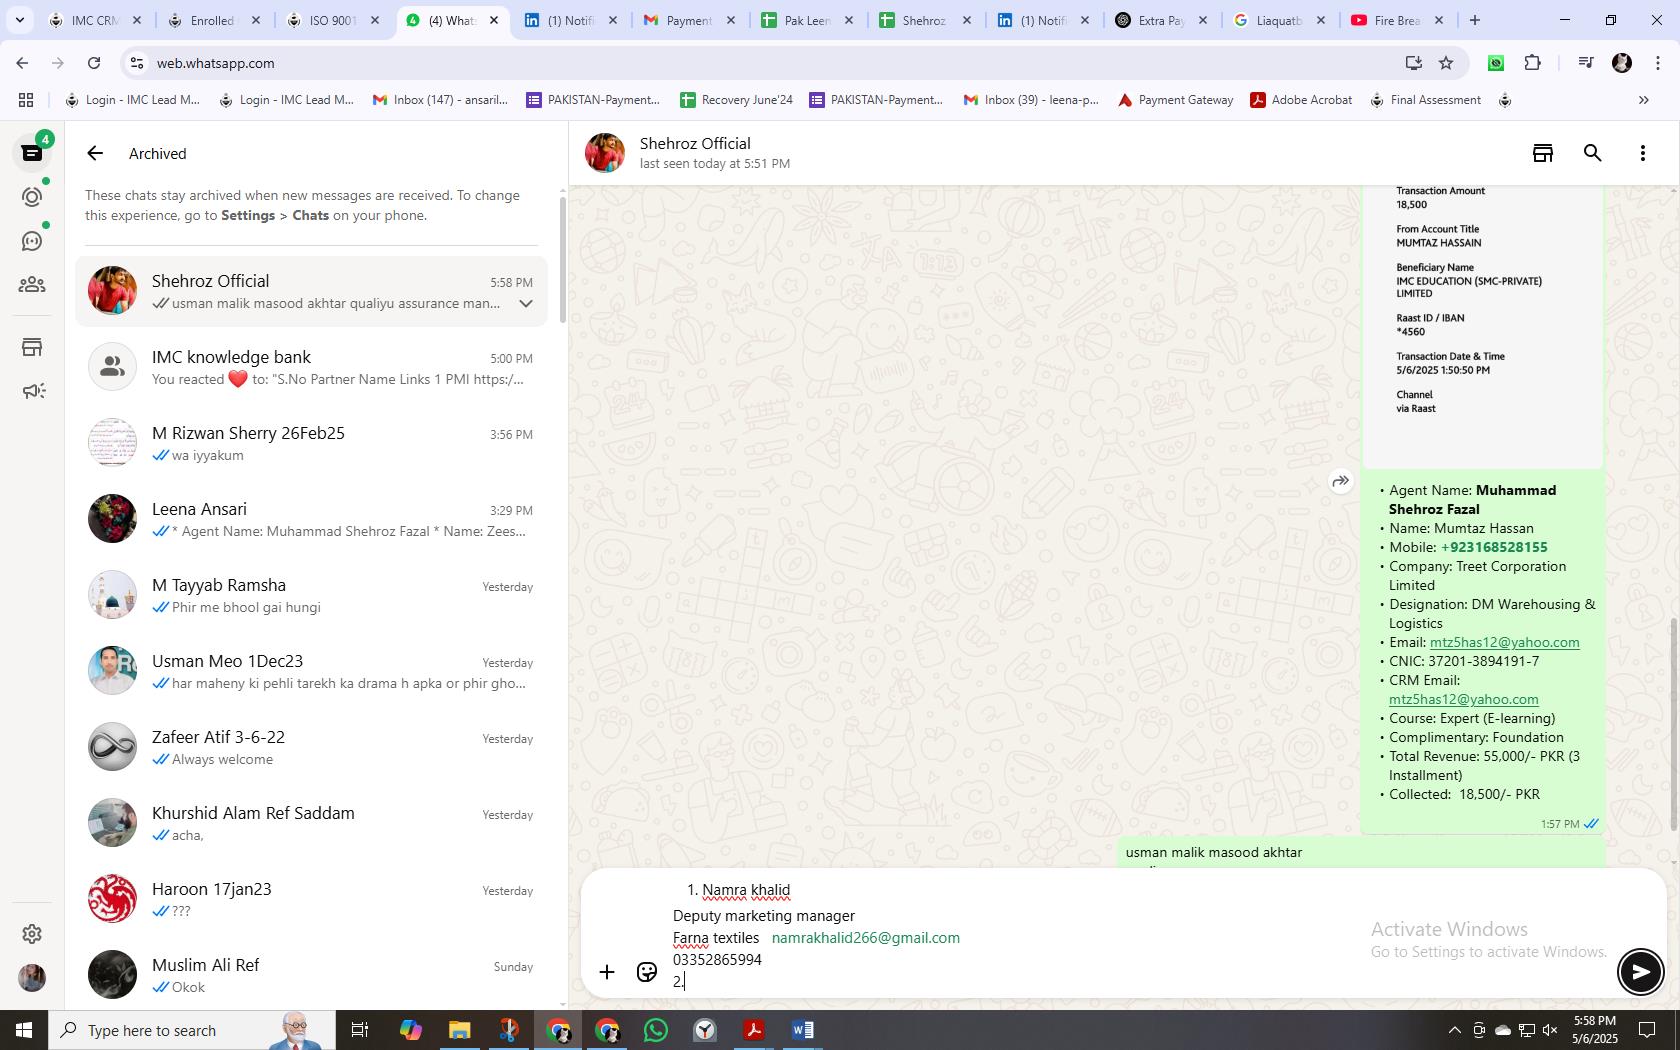Open Word from Windows taskbar
Image resolution: width=1680 pixels, height=1050 pixels.
pyautogui.click(x=802, y=1030)
